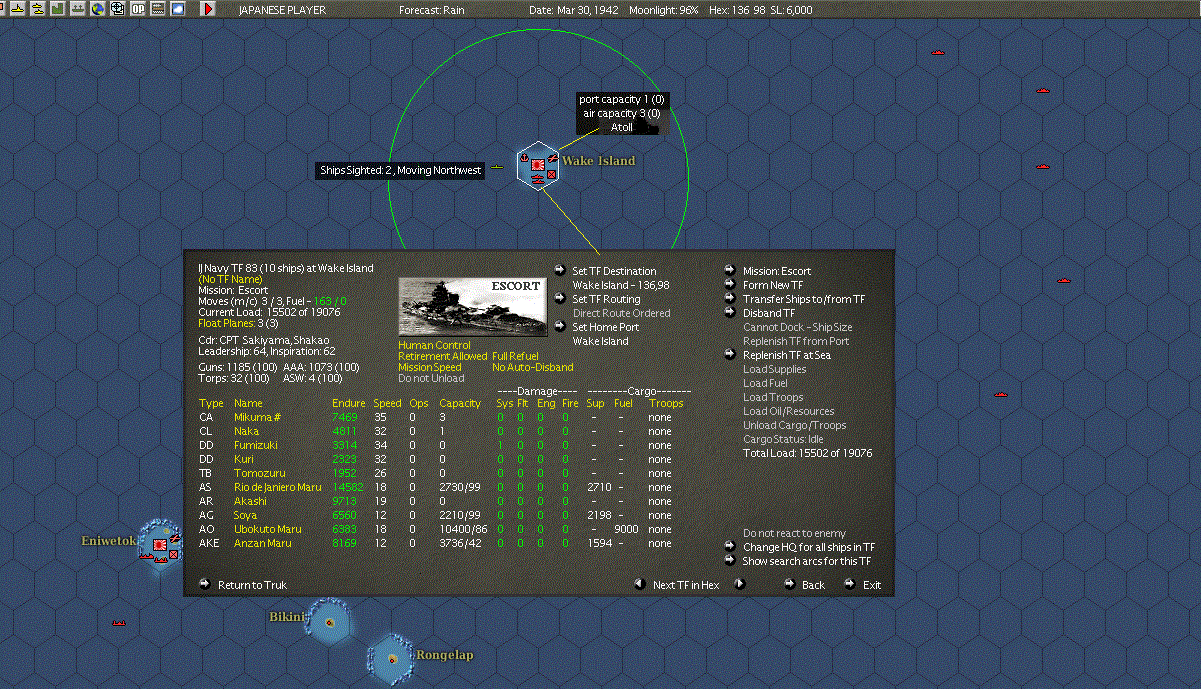The width and height of the screenshot is (1201, 689).
Task: Click the Exit arrow icon
Action: [850, 584]
